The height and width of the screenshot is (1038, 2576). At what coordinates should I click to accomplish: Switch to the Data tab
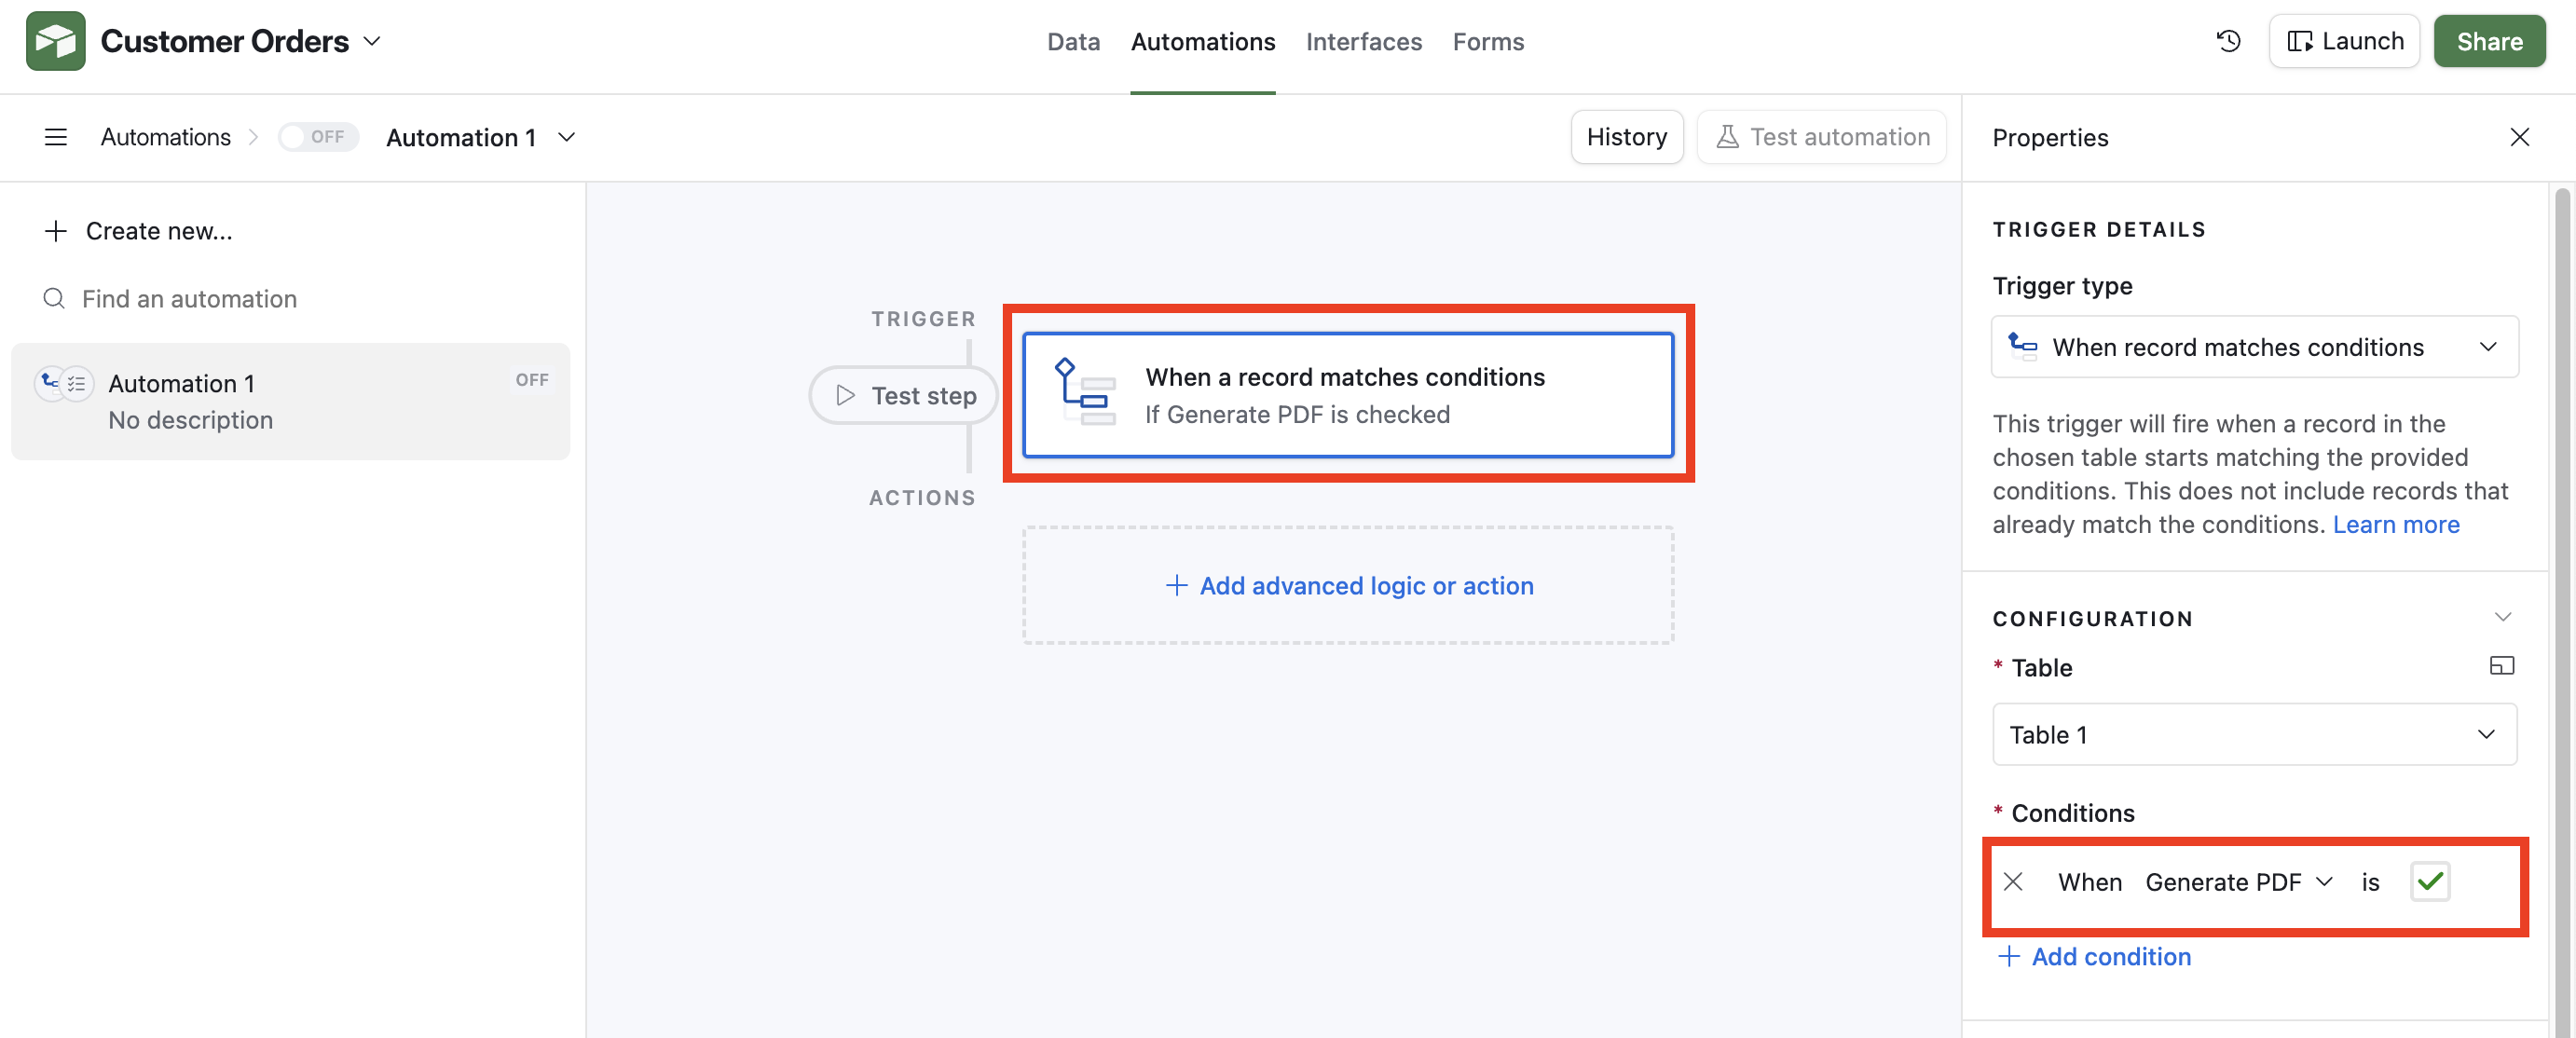click(x=1073, y=41)
